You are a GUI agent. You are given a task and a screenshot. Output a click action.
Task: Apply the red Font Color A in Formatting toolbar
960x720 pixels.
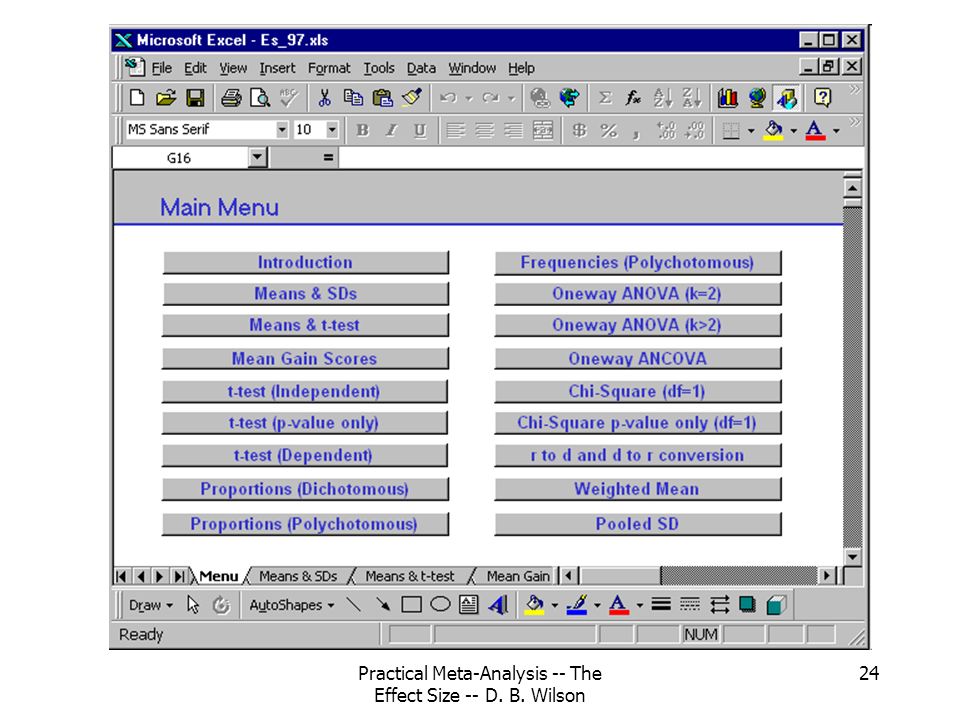click(x=815, y=130)
